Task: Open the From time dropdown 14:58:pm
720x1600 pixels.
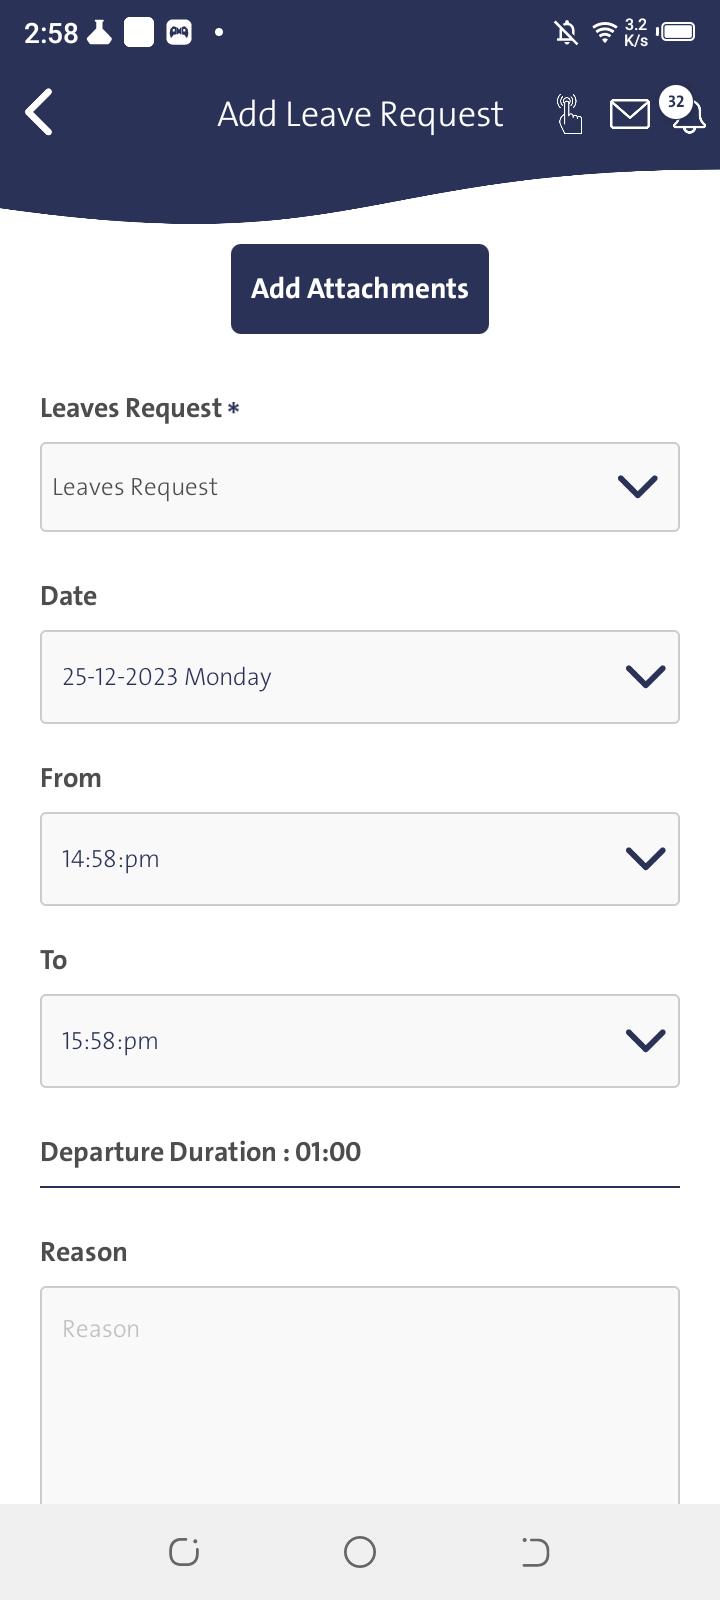Action: 360,859
